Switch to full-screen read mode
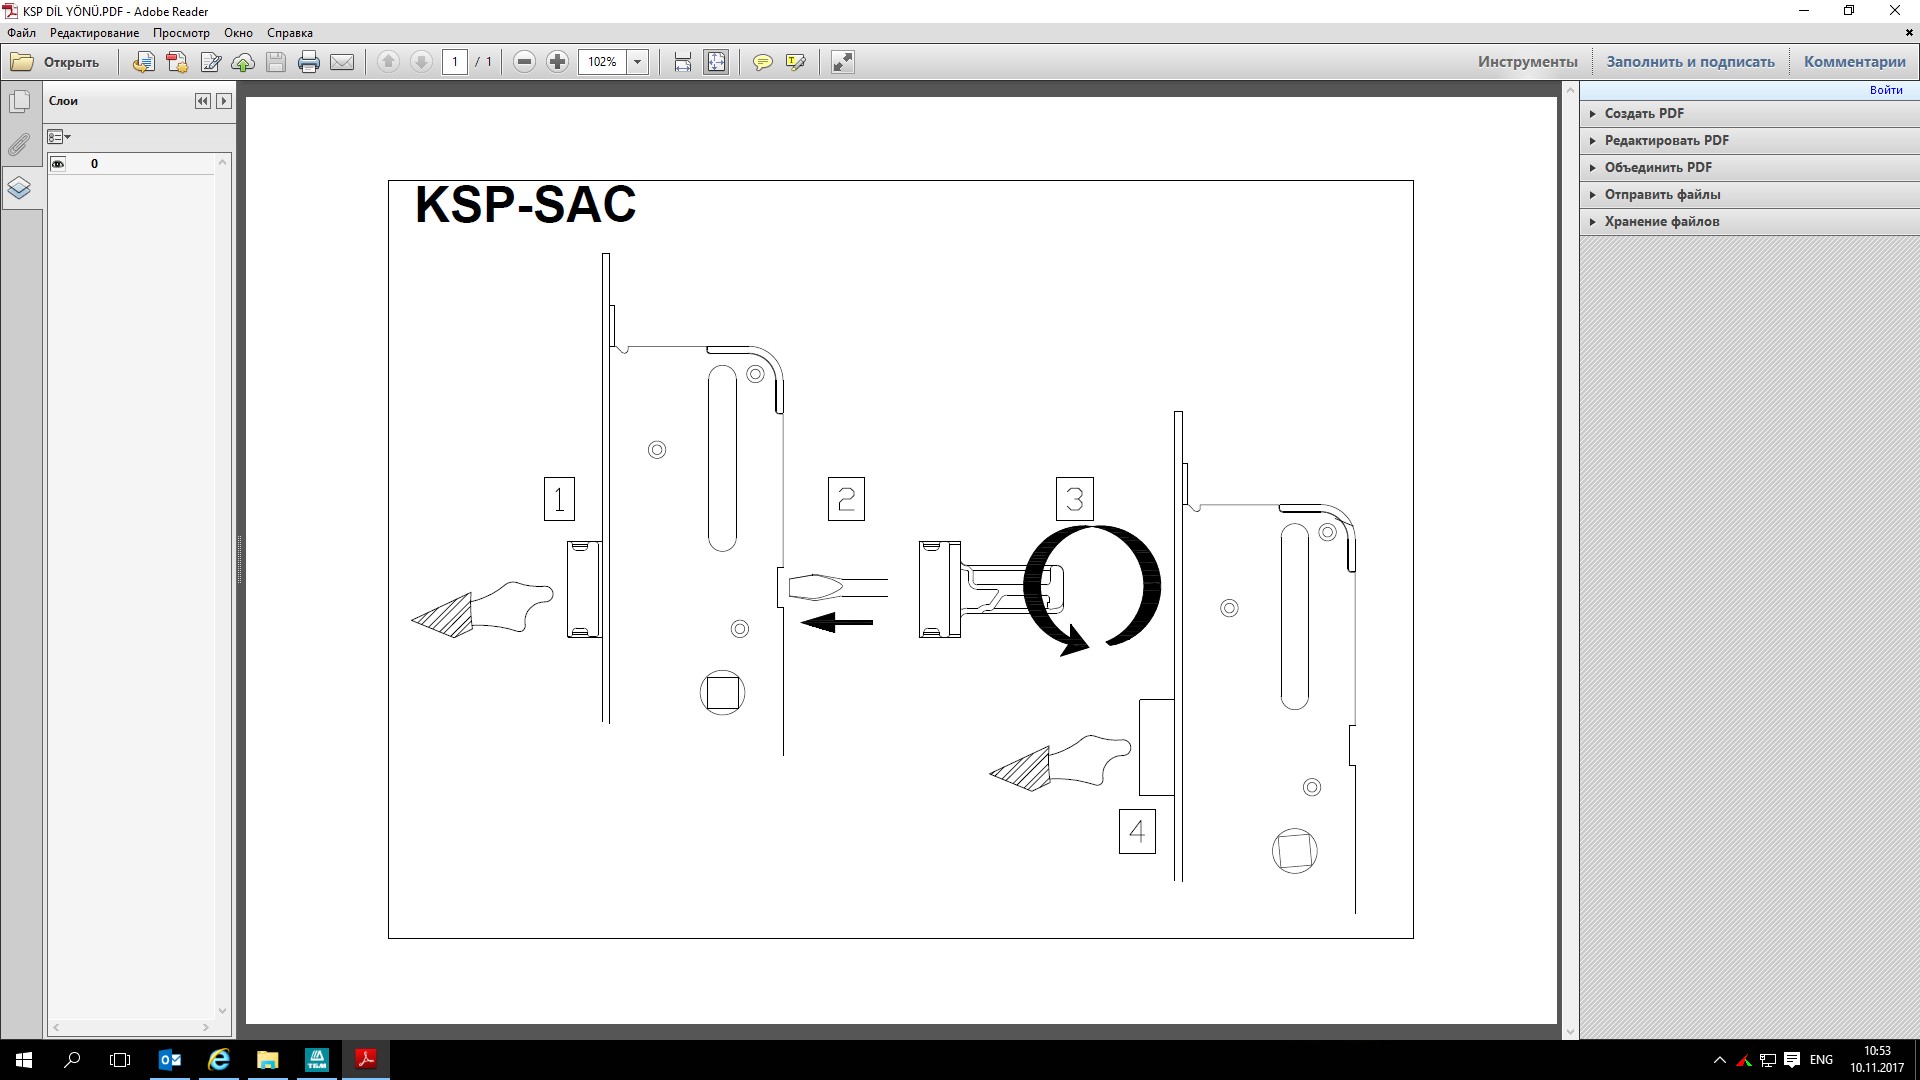 [843, 62]
